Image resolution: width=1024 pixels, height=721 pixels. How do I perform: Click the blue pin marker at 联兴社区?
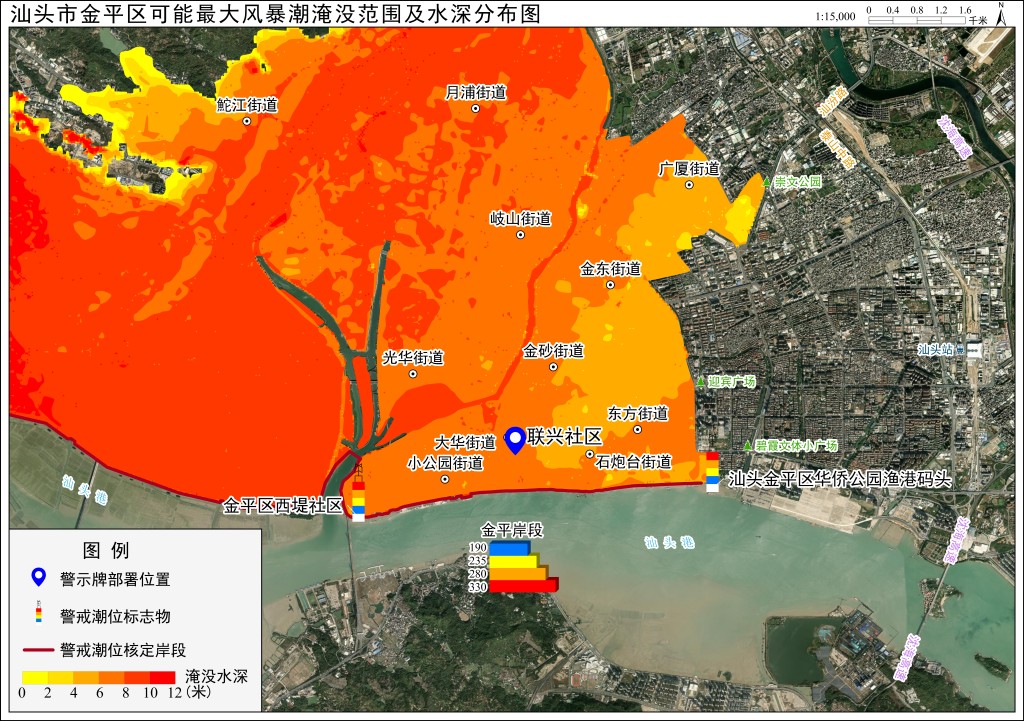(x=515, y=440)
